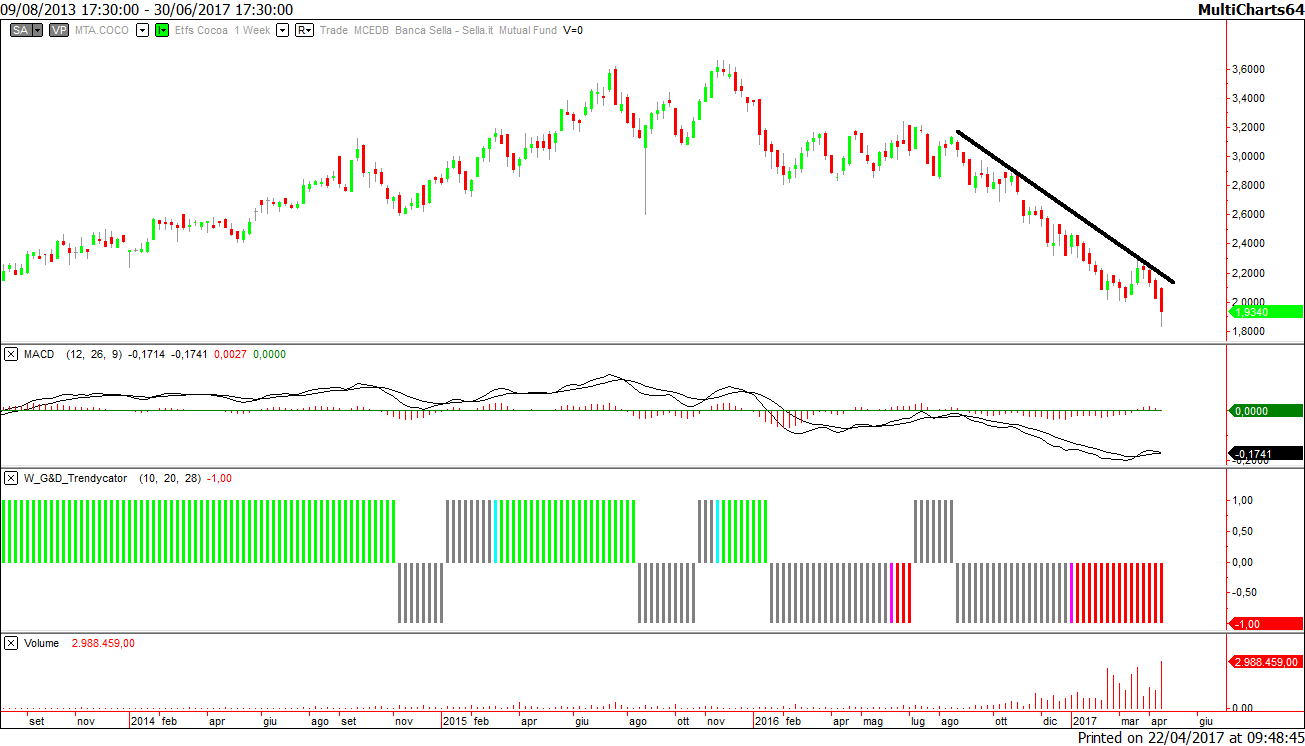This screenshot has height=746, width=1305.
Task: Click the V=0 value in the status line
Action: coord(573,31)
